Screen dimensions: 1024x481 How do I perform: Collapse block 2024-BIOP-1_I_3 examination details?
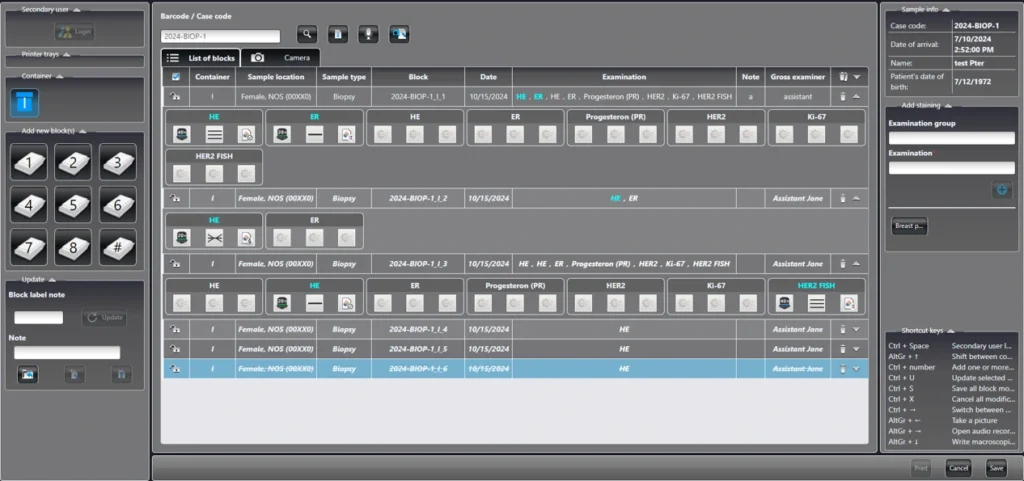tap(856, 264)
